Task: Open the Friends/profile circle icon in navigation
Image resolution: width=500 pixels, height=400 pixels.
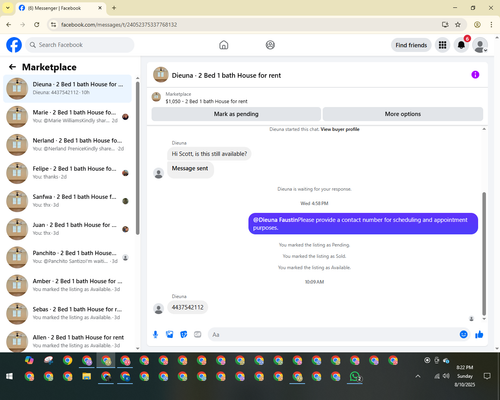Action: tap(270, 45)
